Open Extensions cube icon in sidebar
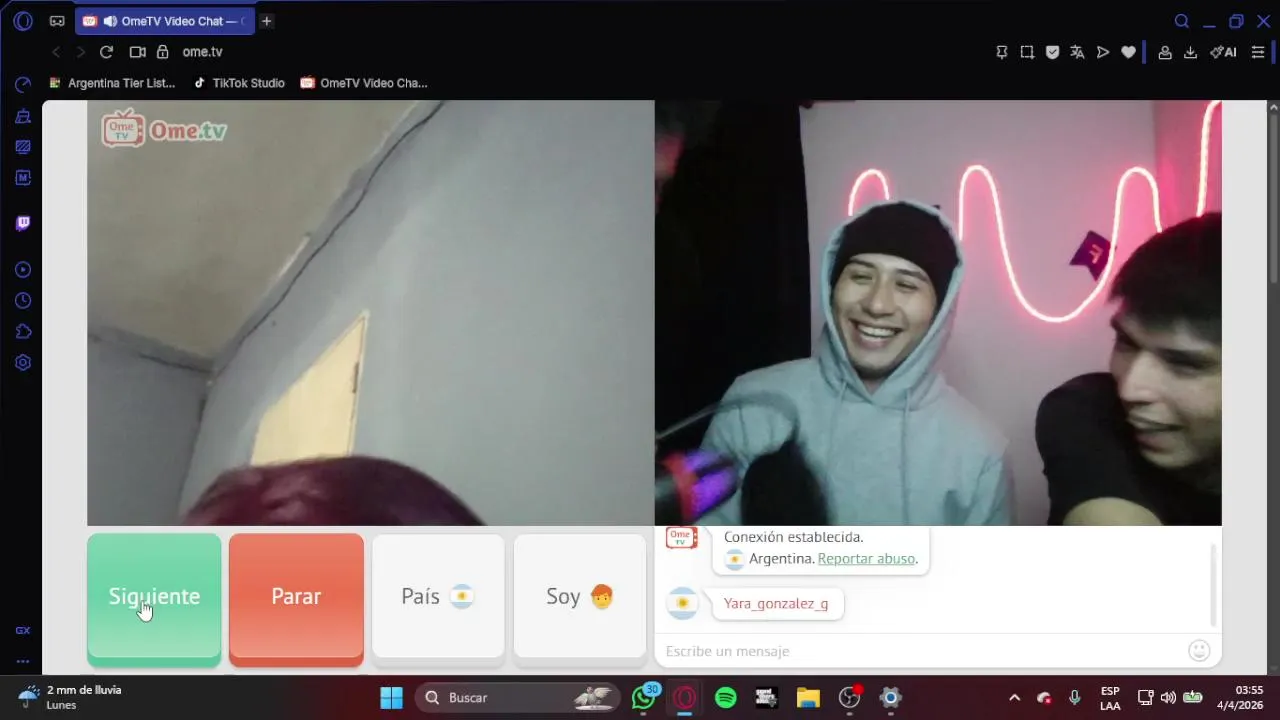This screenshot has width=1280, height=720. pyautogui.click(x=23, y=332)
